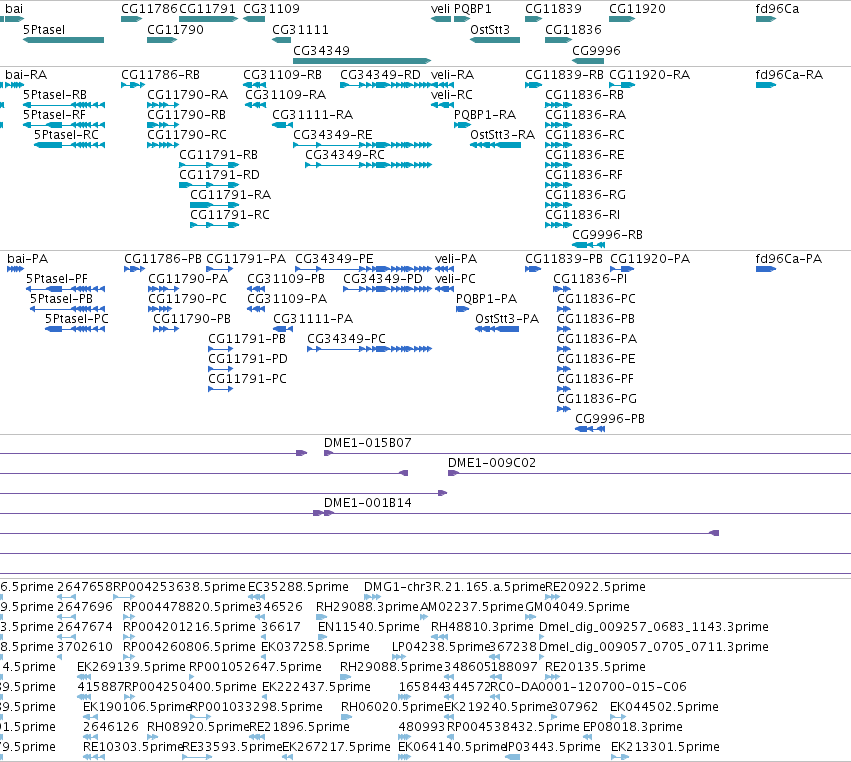Image resolution: width=851 pixels, height=762 pixels.
Task: Select EST RE10303.5prime
Action: [x=93, y=757]
